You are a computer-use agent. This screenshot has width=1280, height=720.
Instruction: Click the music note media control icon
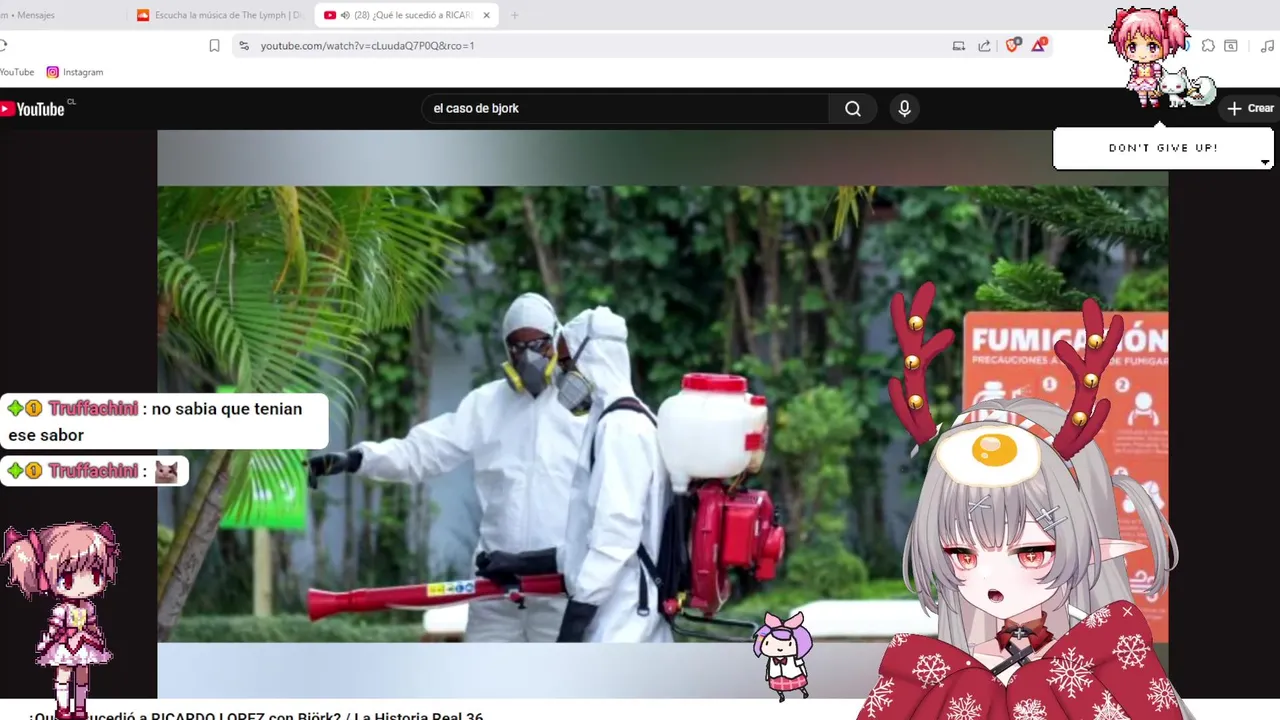click(1268, 46)
